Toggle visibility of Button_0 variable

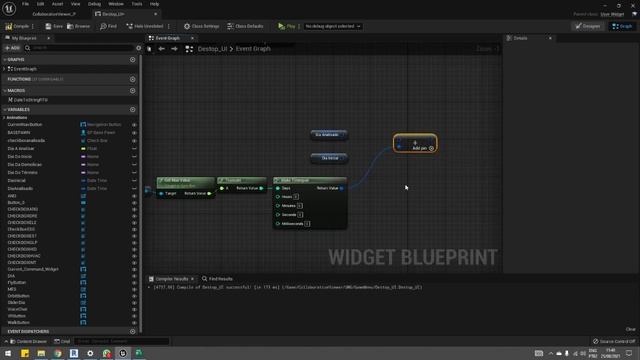coord(134,202)
